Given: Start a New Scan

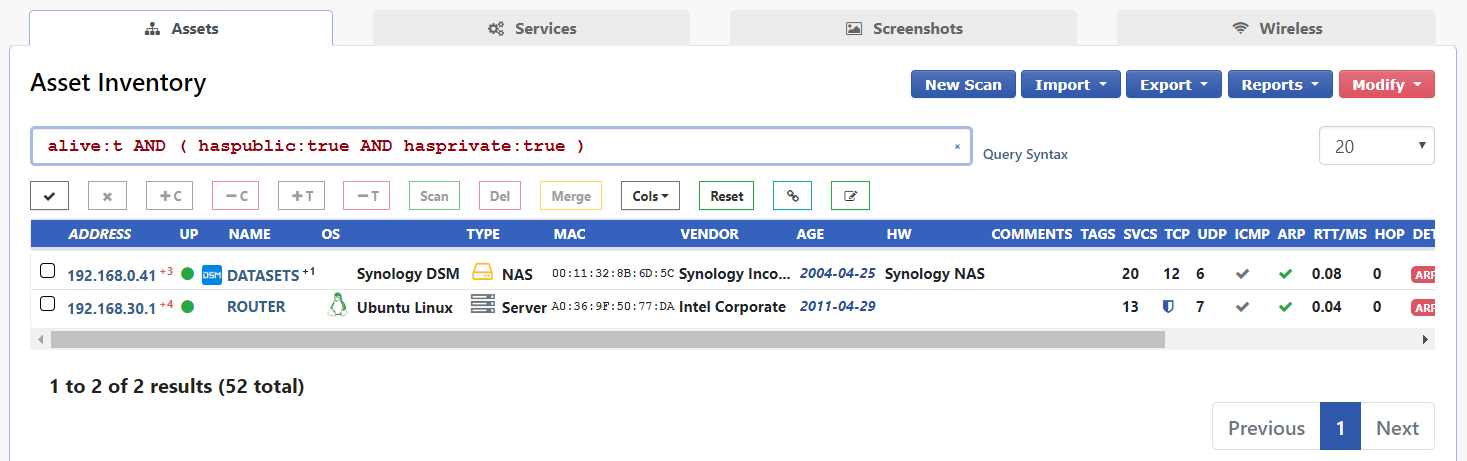Looking at the screenshot, I should click(962, 85).
